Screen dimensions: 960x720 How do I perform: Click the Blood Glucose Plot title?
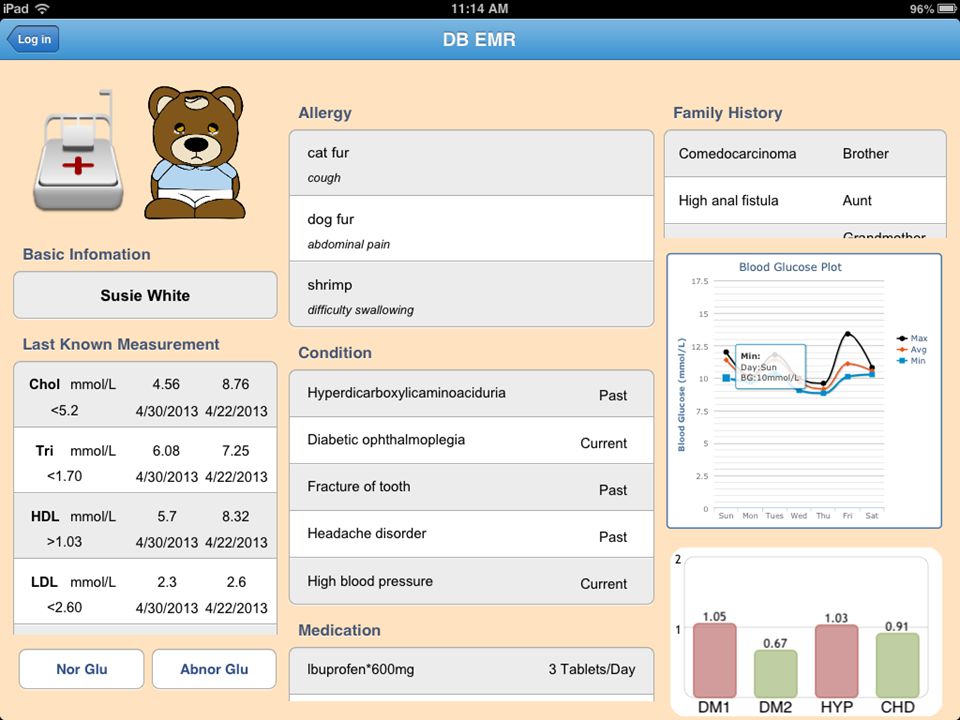pyautogui.click(x=790, y=267)
